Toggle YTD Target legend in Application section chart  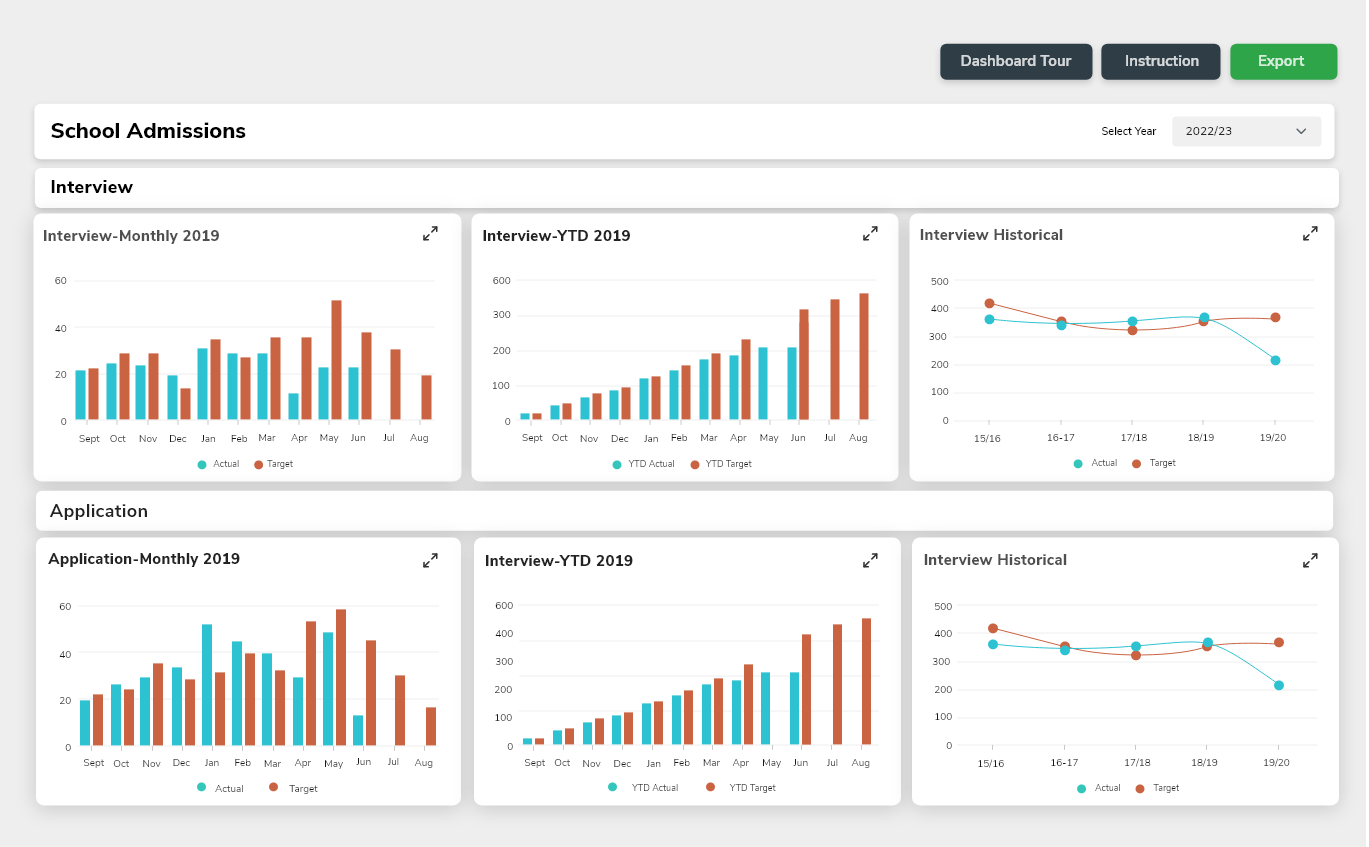[x=741, y=787]
